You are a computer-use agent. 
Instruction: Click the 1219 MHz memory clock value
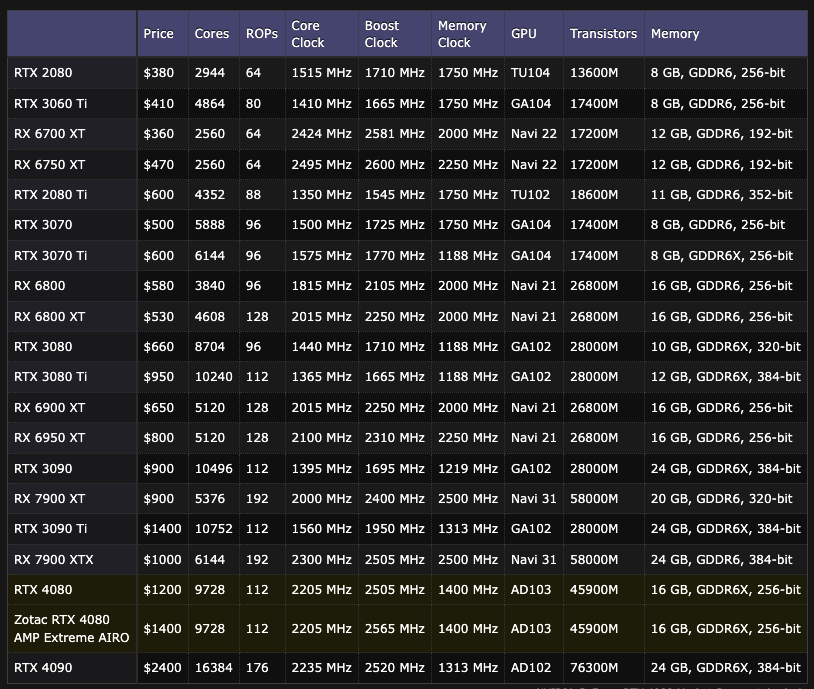(x=468, y=468)
